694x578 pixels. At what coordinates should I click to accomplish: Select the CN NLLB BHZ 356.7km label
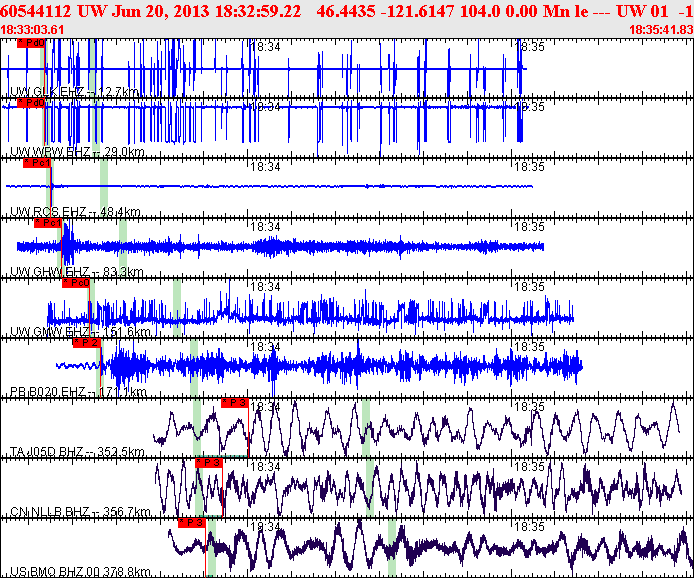click(x=78, y=512)
